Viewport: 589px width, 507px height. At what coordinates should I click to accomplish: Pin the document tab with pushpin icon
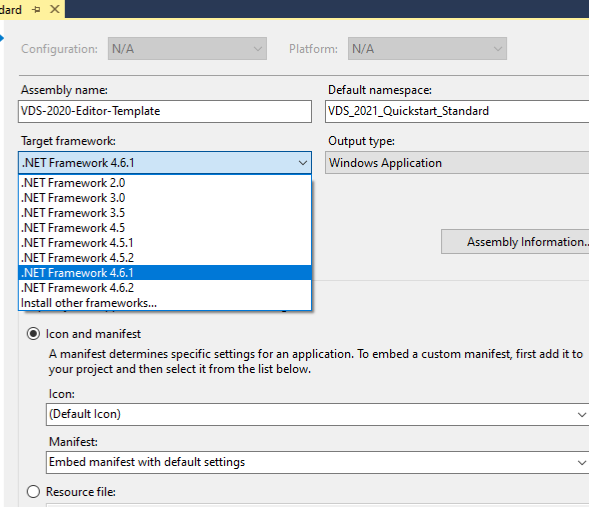click(x=36, y=9)
